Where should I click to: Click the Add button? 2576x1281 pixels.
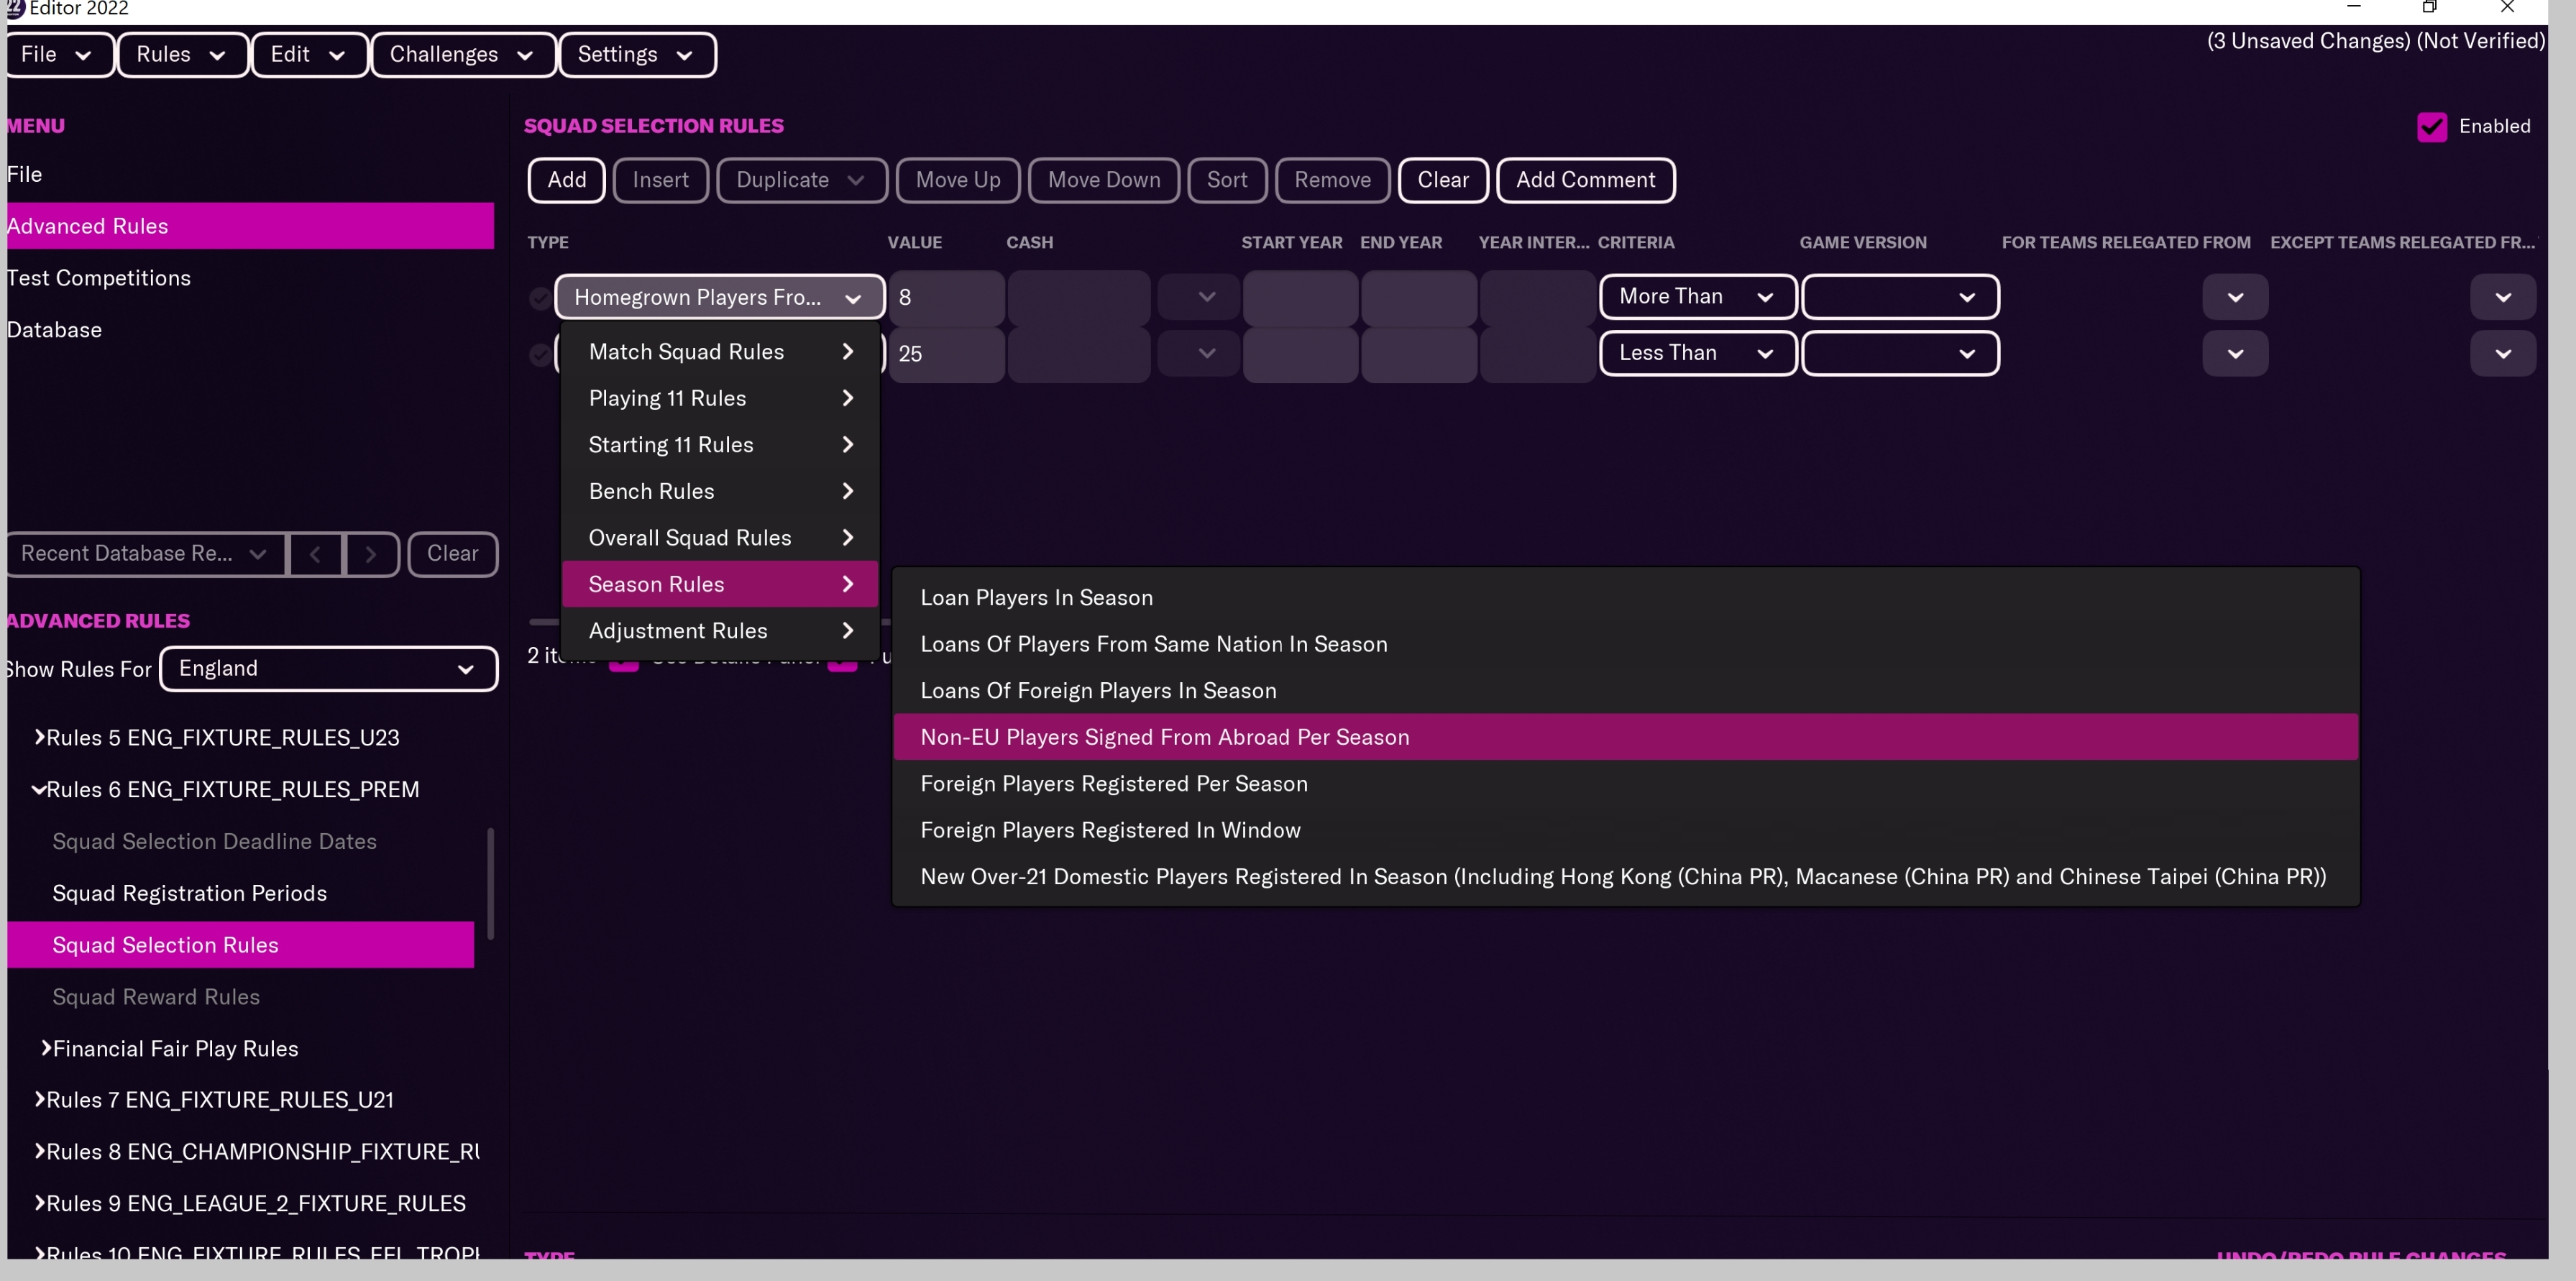pyautogui.click(x=566, y=180)
